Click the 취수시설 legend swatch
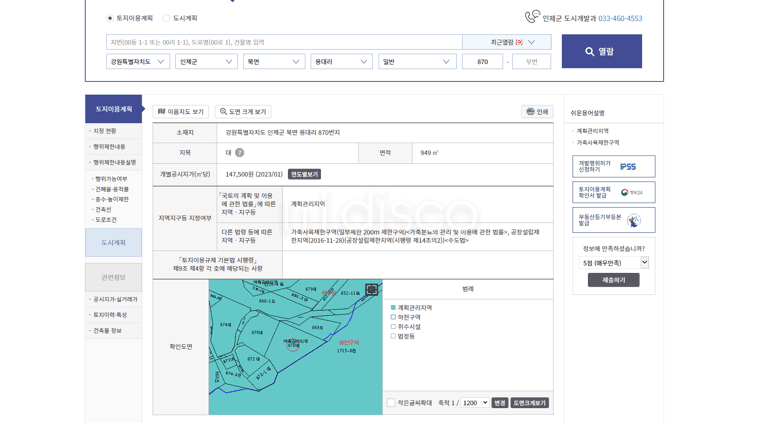Image resolution: width=760 pixels, height=423 pixels. pos(393,327)
